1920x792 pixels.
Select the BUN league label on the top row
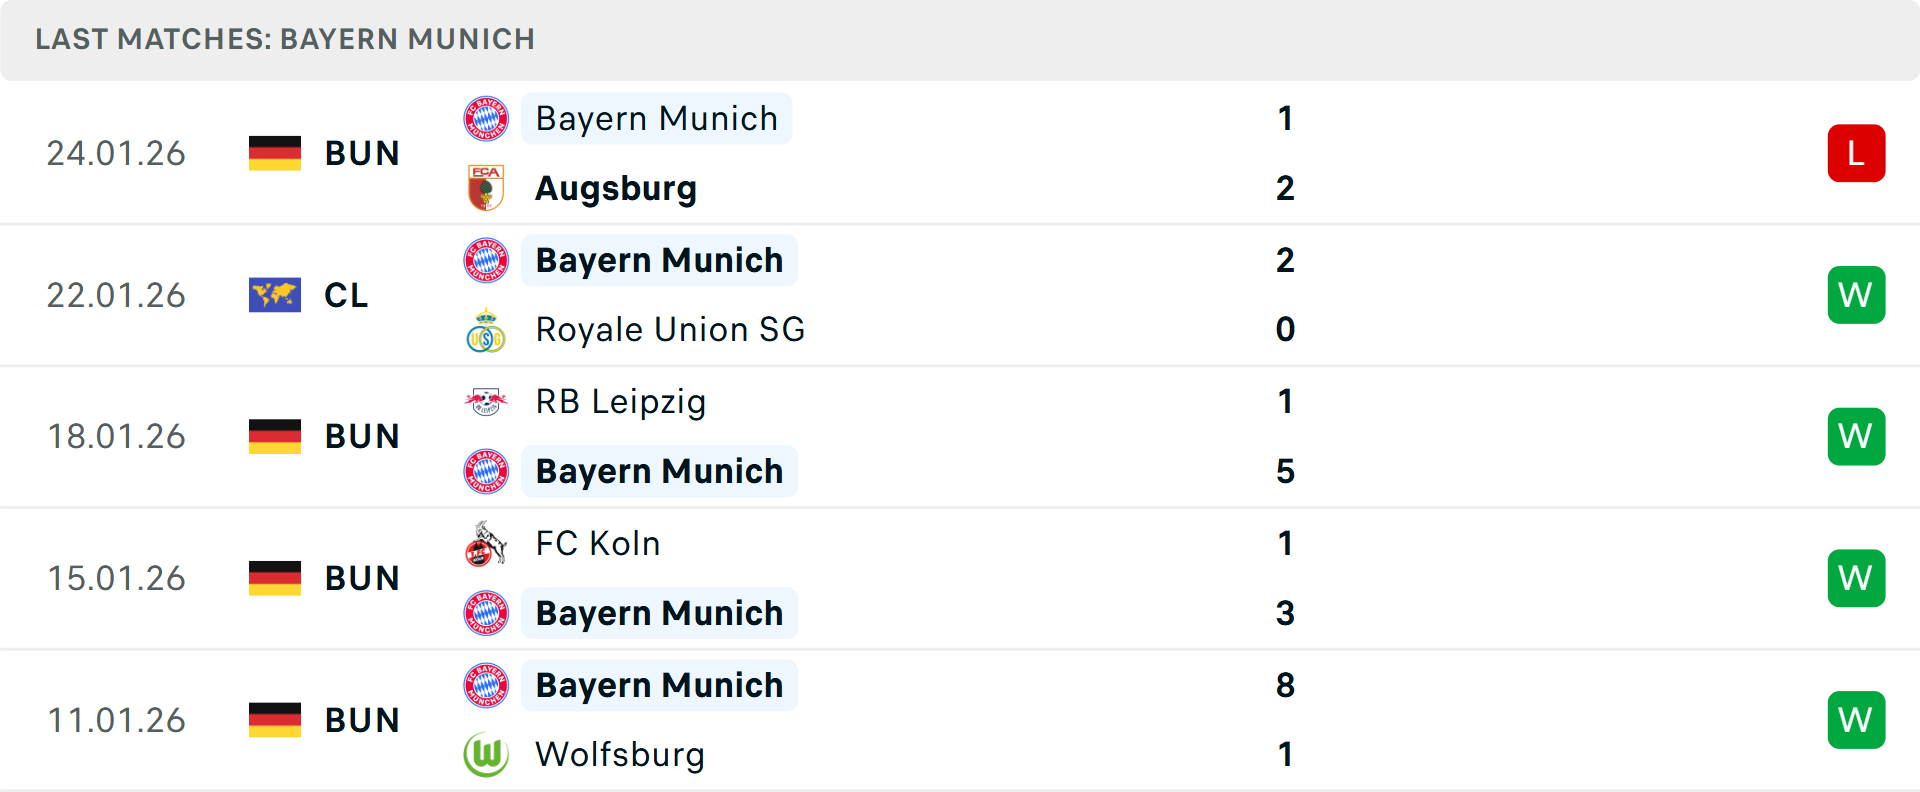click(362, 153)
